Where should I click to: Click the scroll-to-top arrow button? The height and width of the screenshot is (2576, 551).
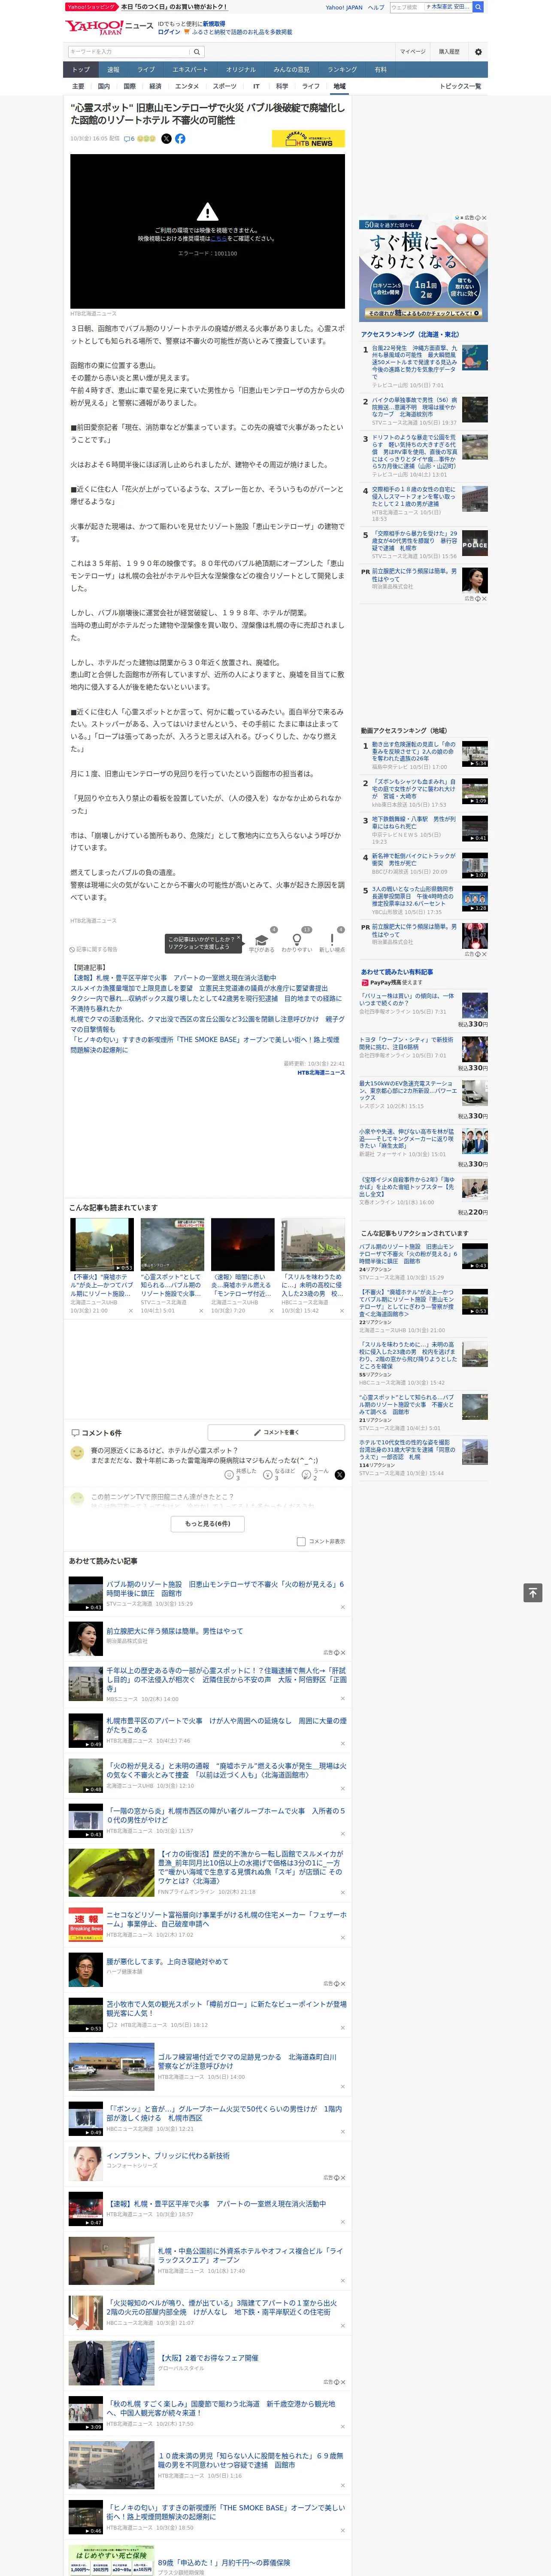tap(533, 1593)
